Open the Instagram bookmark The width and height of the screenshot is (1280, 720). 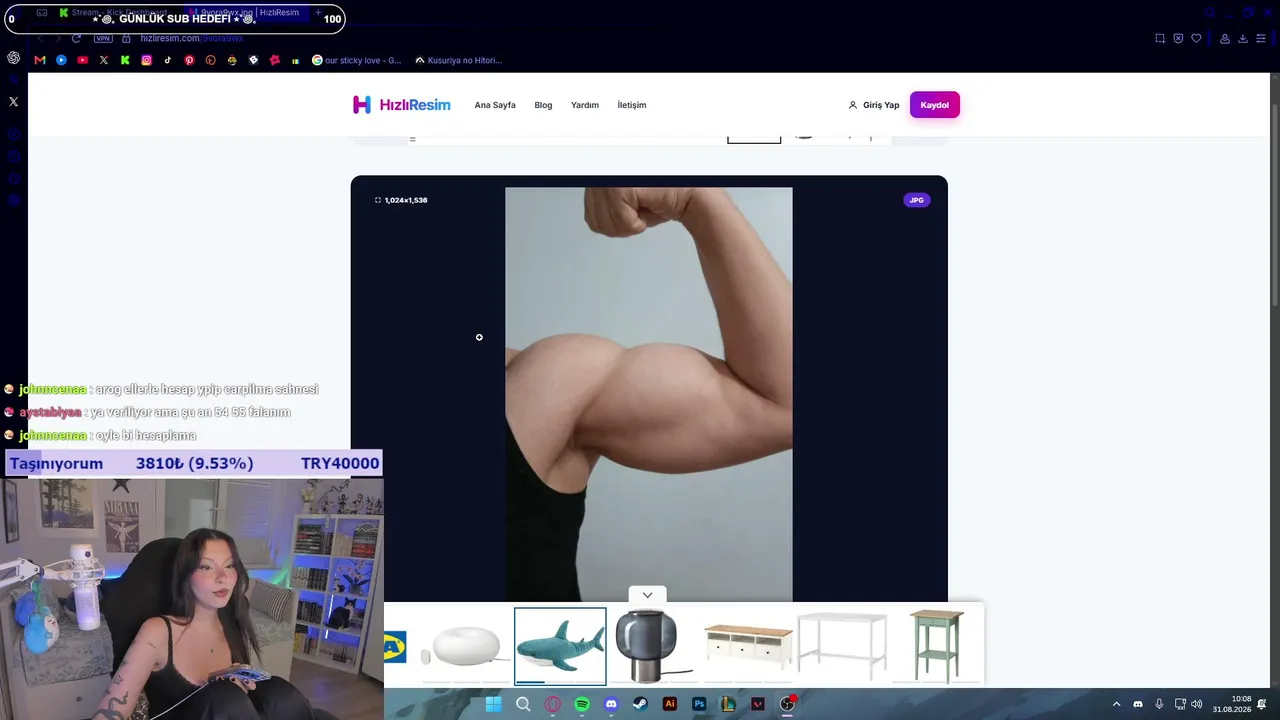click(x=146, y=60)
